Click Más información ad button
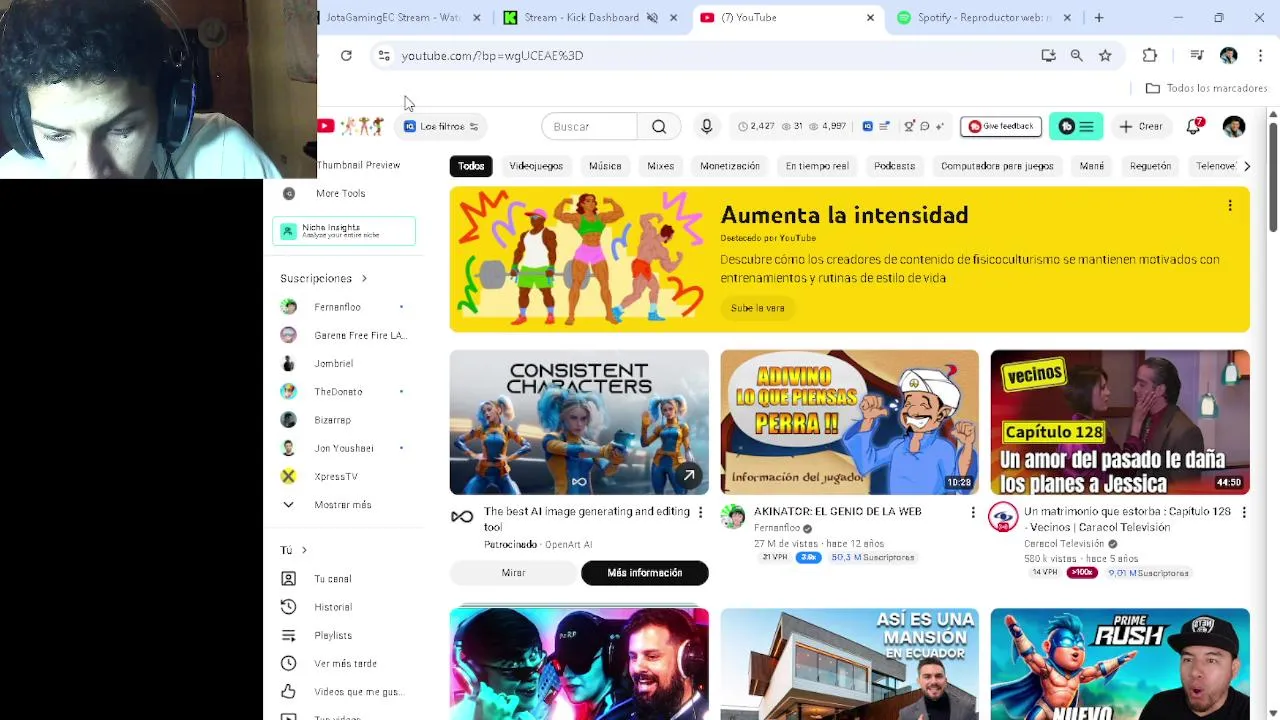The height and width of the screenshot is (720, 1280). (645, 573)
